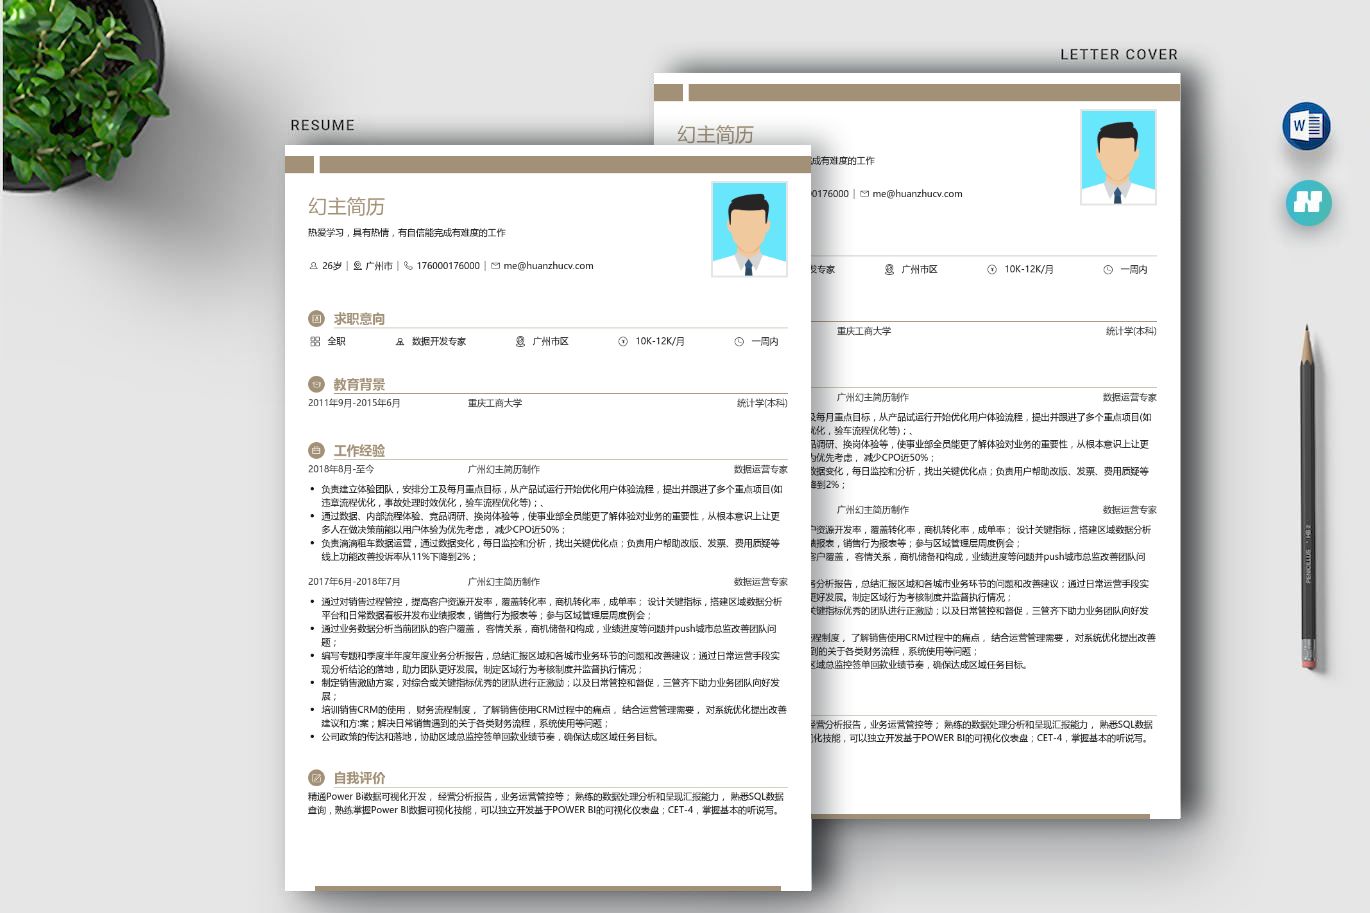Click the front resume's clock icon by 一周内
Image resolution: width=1370 pixels, height=913 pixels.
(x=739, y=341)
